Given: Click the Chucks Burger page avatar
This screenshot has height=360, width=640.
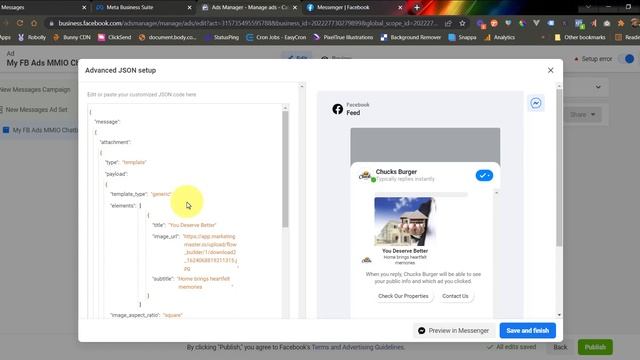Looking at the screenshot, I should click(365, 176).
